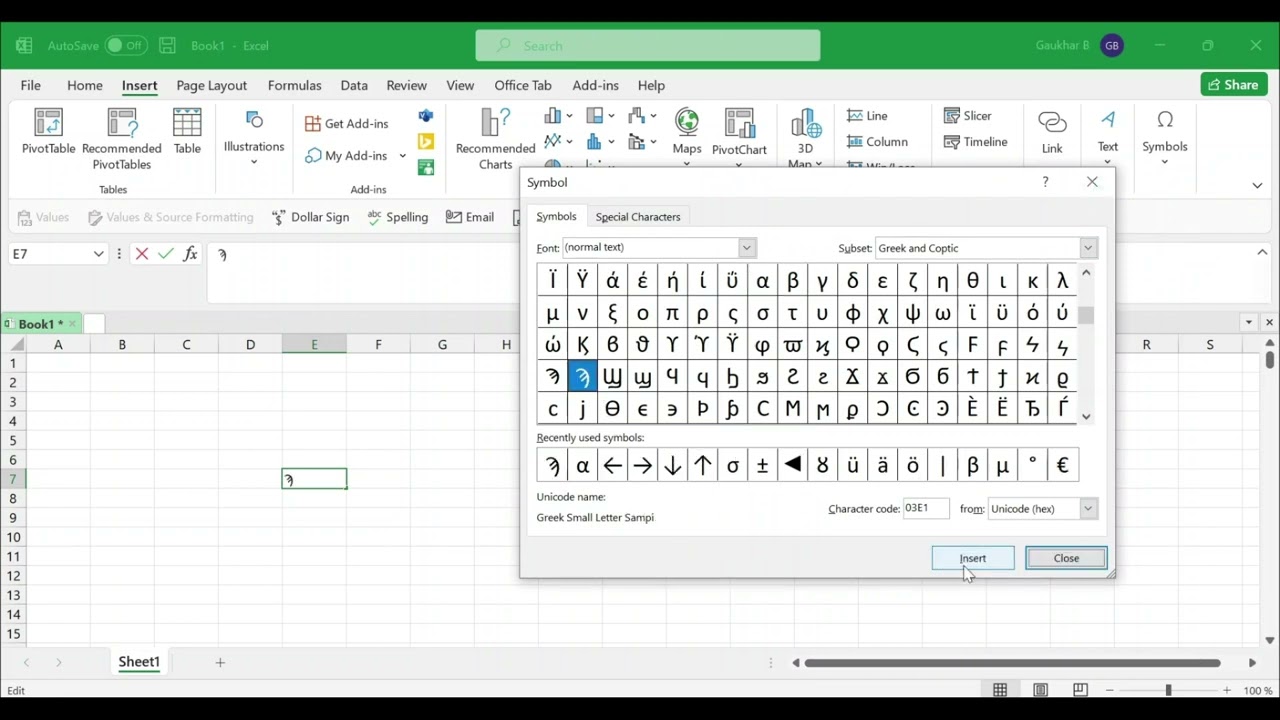Switch to Page Break Preview icon
This screenshot has height=720, width=1280.
(1080, 690)
